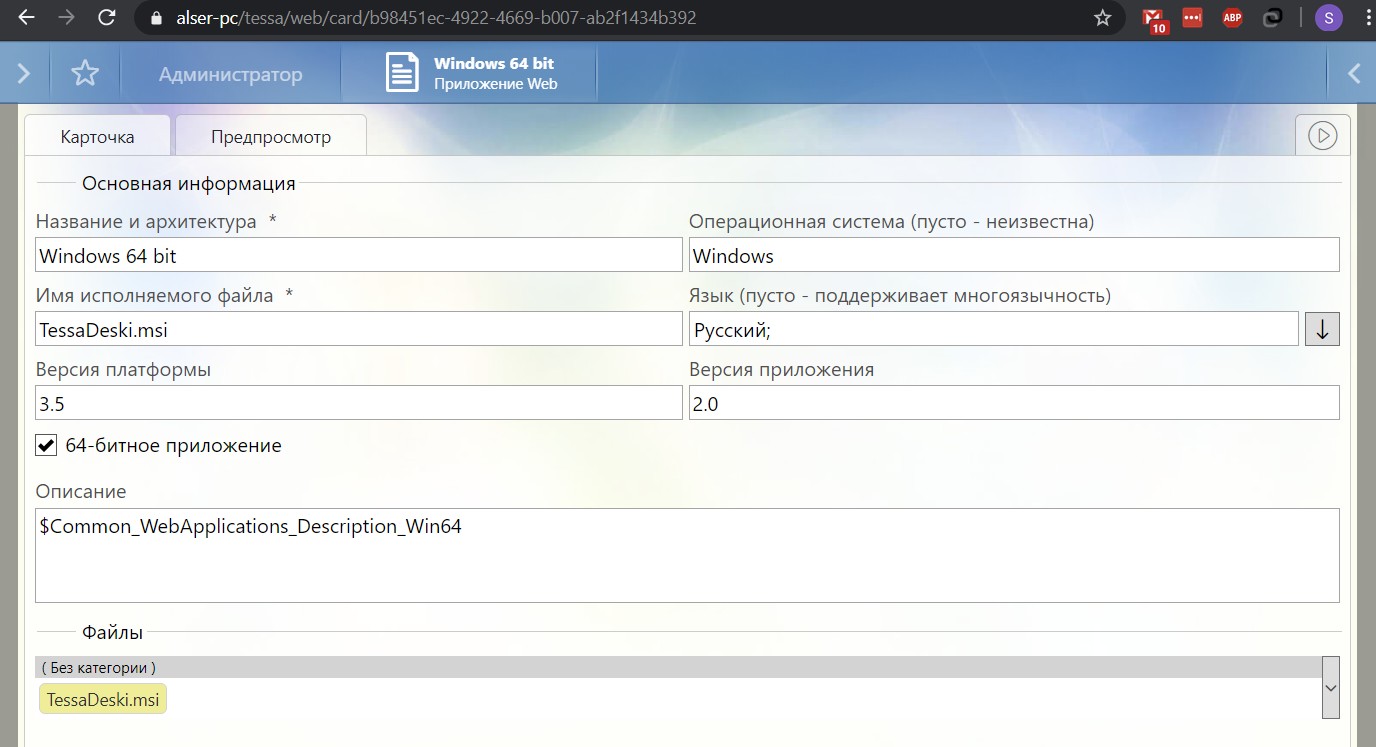Bookmark this page with star icon
This screenshot has width=1376, height=747.
pos(1102,18)
